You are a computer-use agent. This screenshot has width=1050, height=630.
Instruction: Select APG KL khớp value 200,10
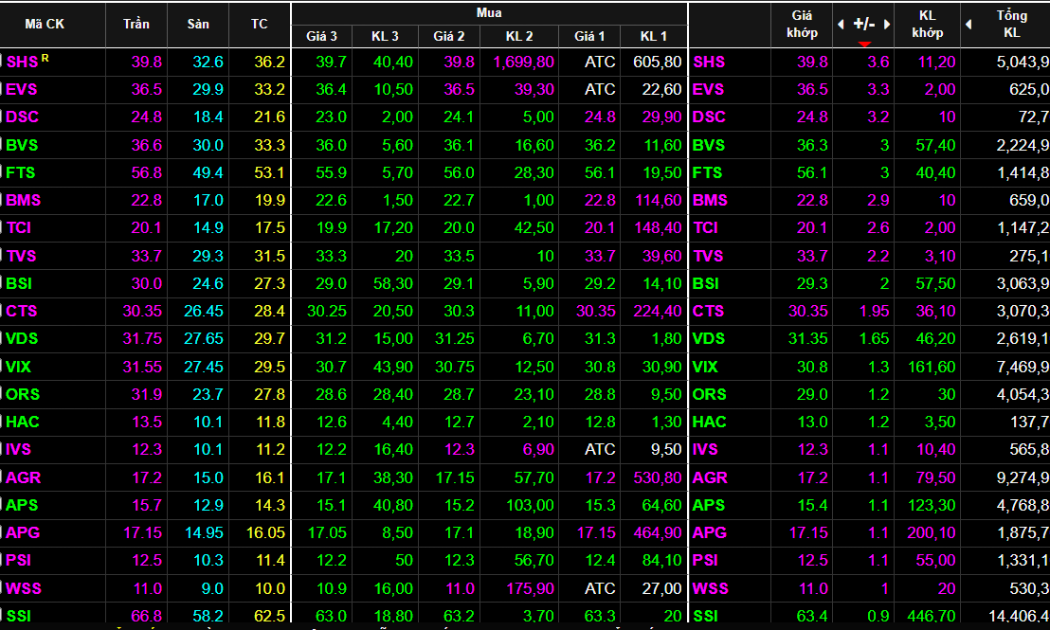[x=931, y=532]
